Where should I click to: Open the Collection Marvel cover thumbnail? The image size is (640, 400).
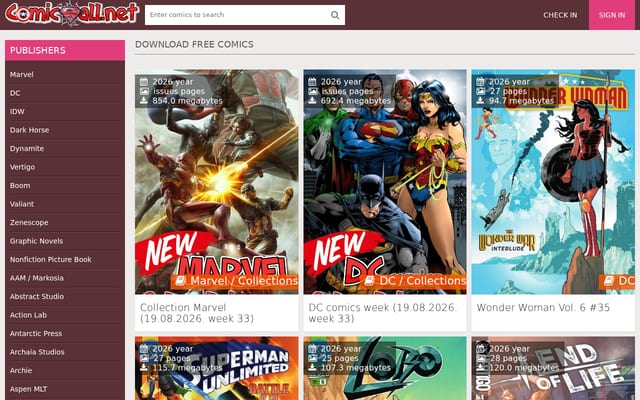217,182
